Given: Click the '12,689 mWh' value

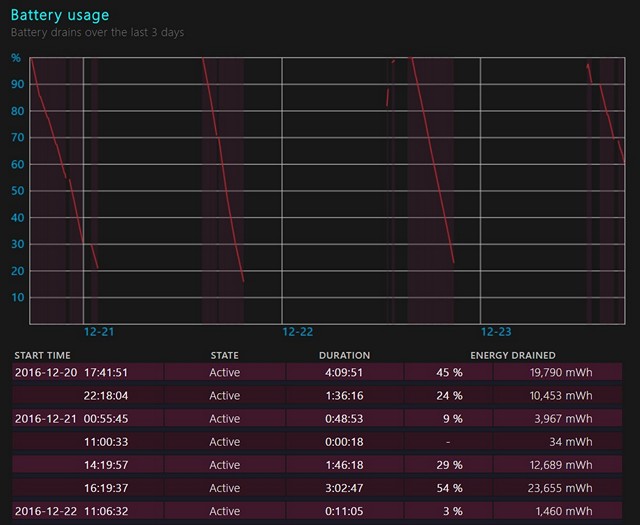Looking at the screenshot, I should click(x=561, y=465).
